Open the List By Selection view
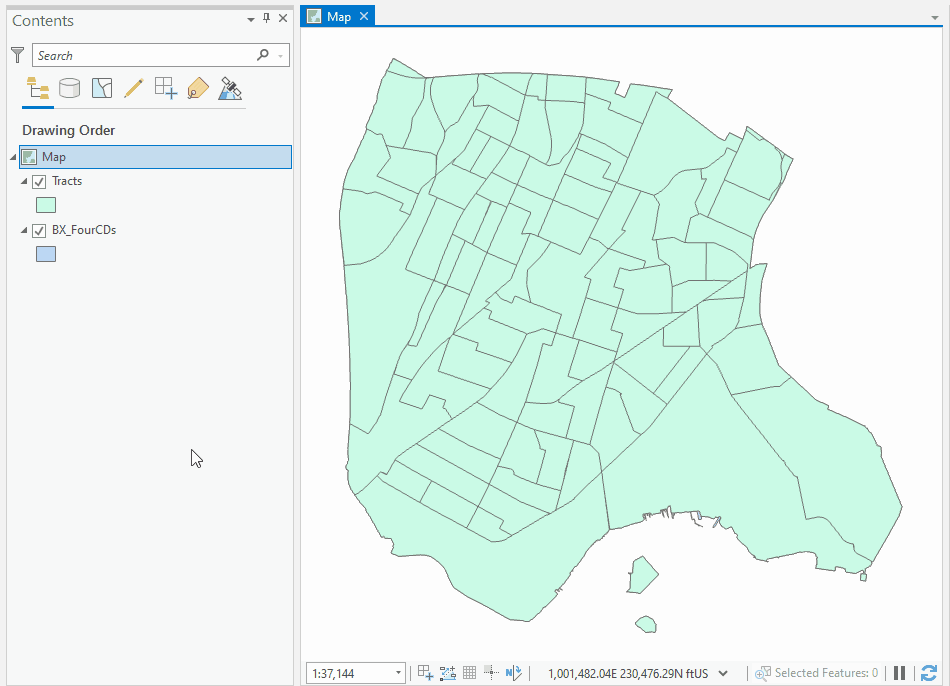 tap(101, 88)
